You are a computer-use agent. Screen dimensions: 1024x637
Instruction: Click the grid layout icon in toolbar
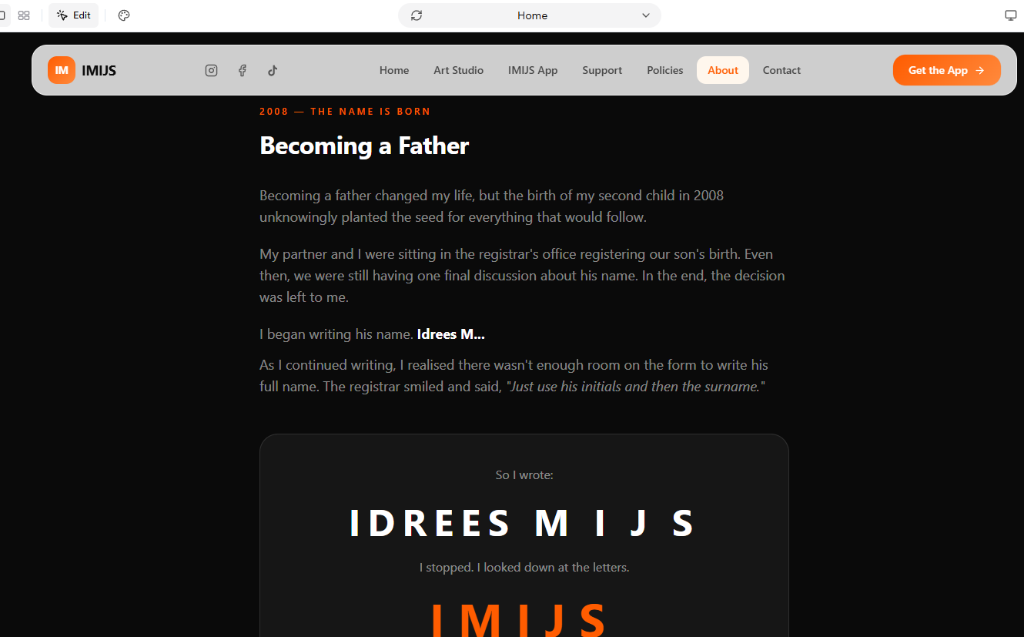coord(24,15)
